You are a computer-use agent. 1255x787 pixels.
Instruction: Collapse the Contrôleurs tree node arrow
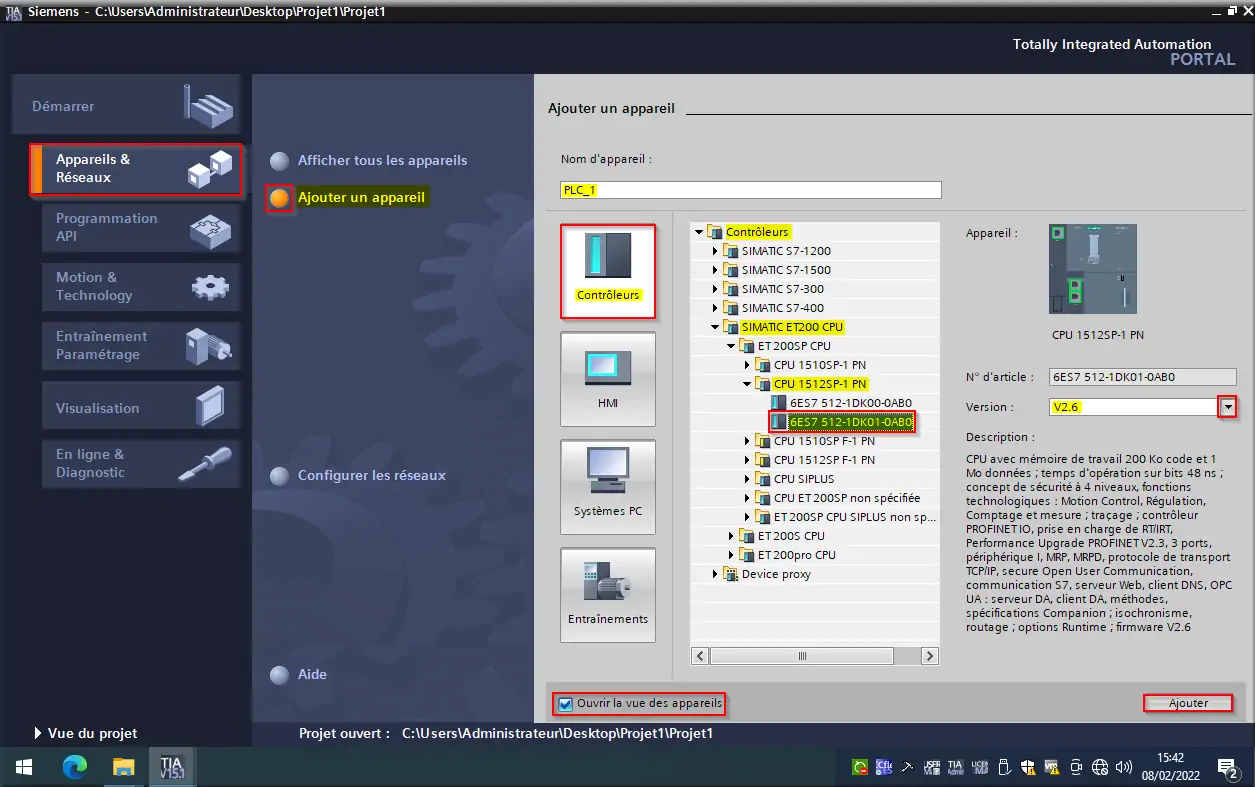[699, 232]
